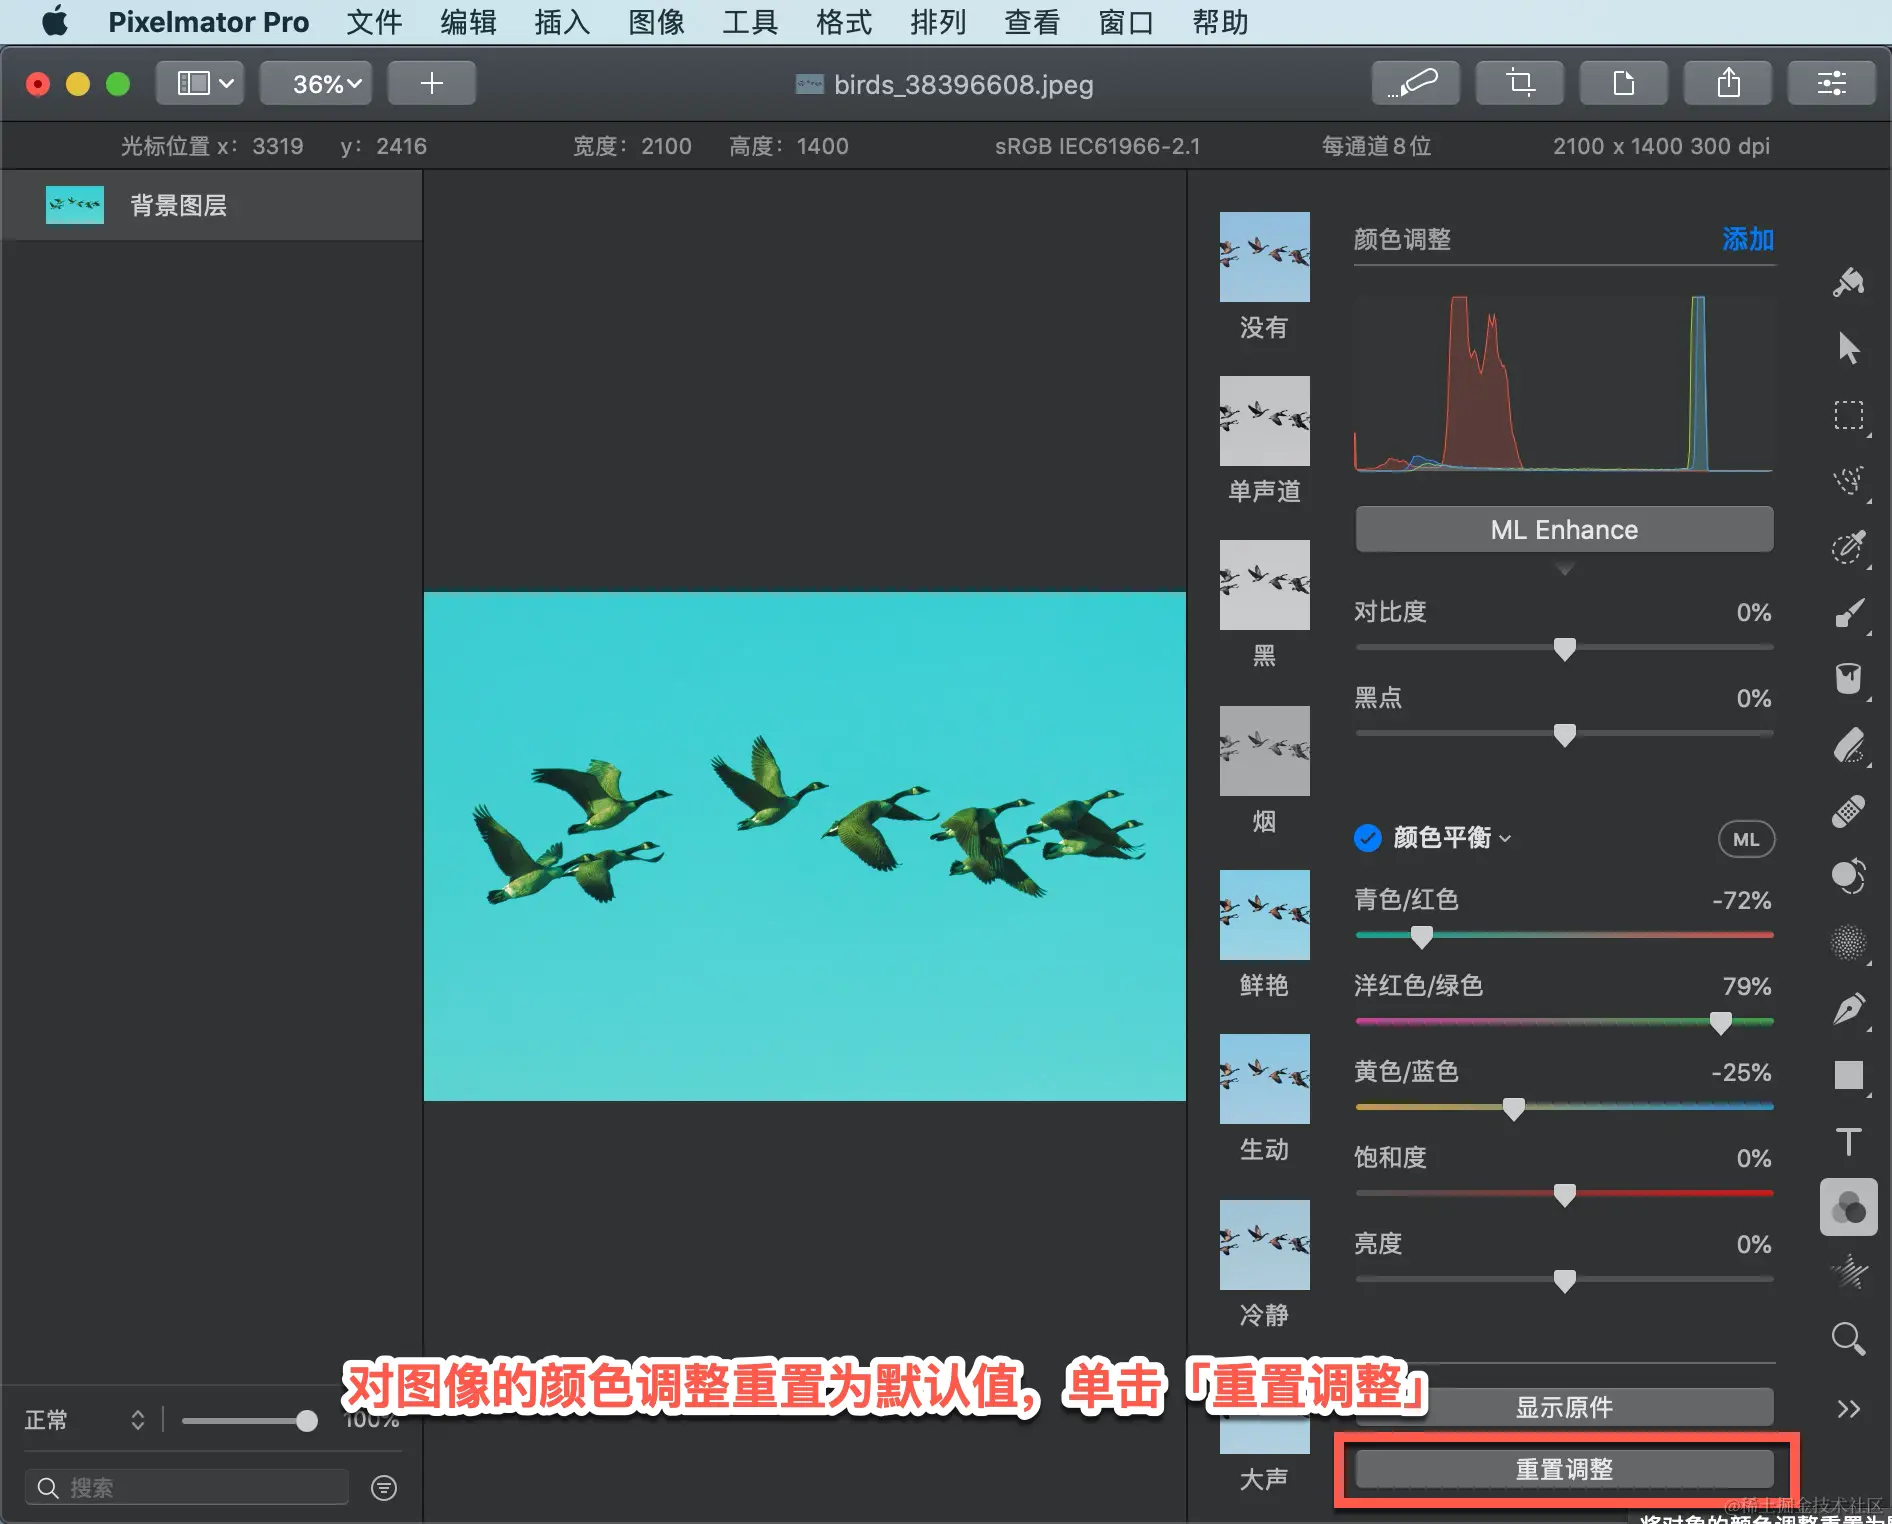Open the 插入 menu

562,21
